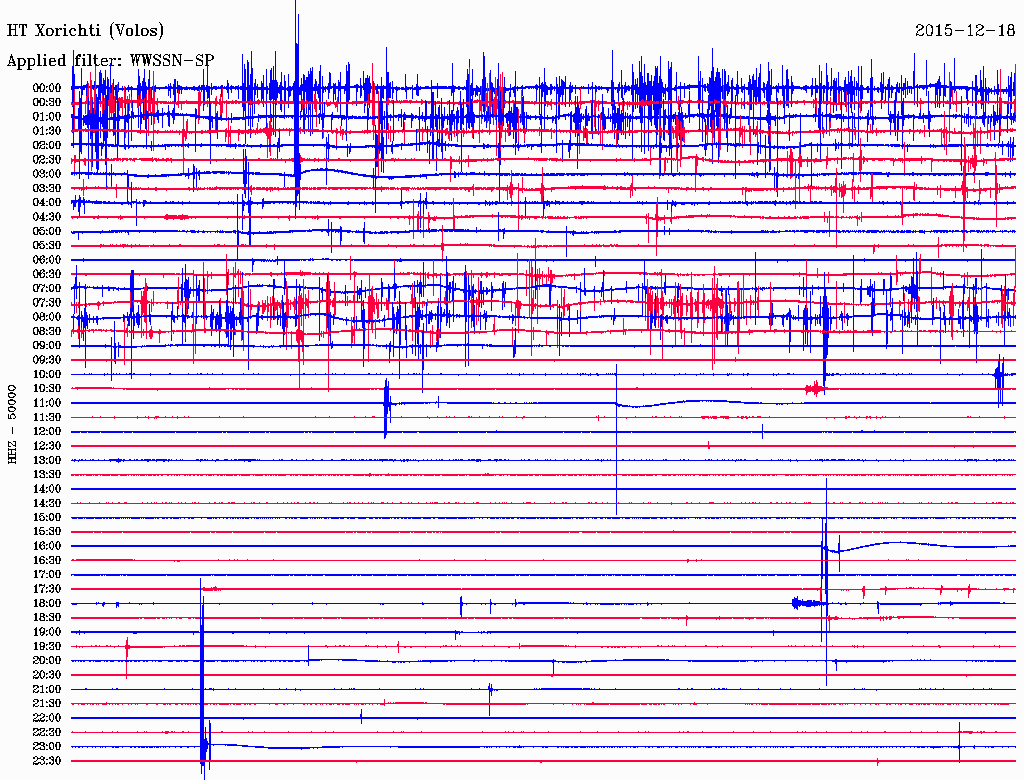Select the 22:30 time row label
This screenshot has width=1024, height=780.
[x=47, y=732]
